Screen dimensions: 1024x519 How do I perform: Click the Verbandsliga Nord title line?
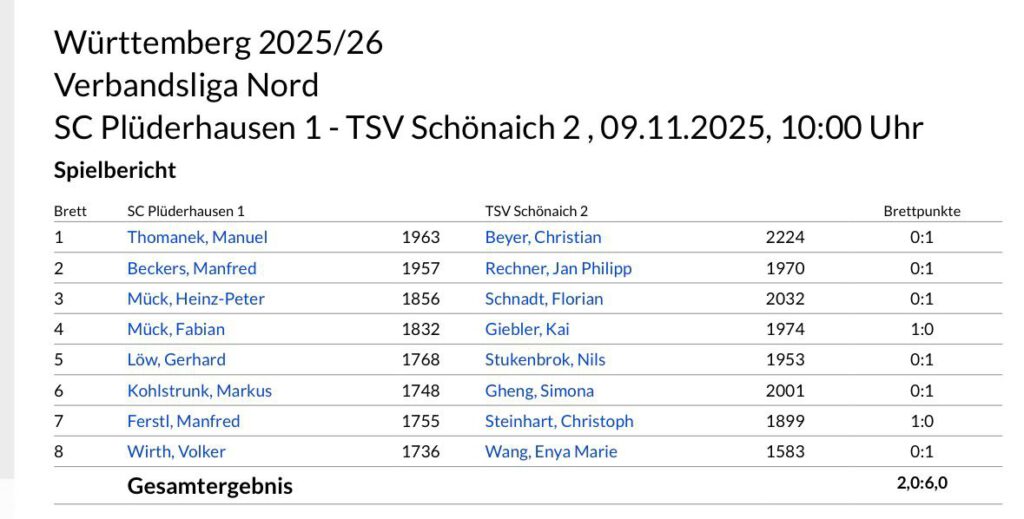pyautogui.click(x=186, y=85)
